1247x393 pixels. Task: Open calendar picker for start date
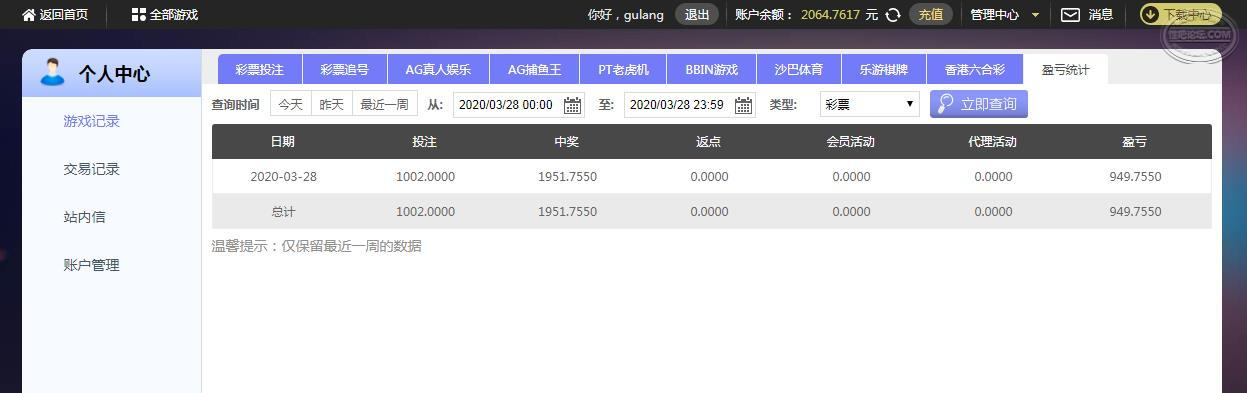tap(573, 105)
